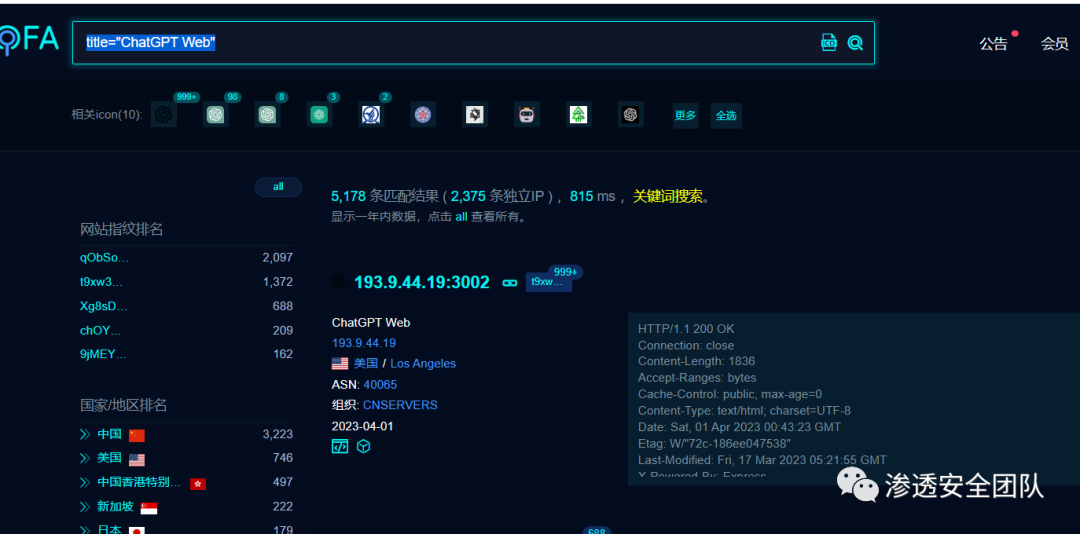Screen dimensions: 1080x534
Task: Select the 9jMEY… fingerprint row
Action: 186,354
